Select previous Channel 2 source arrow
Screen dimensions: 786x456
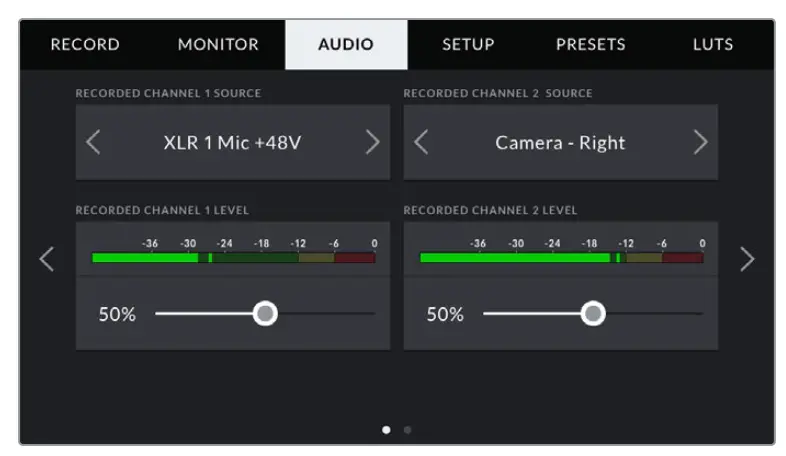[x=421, y=142]
